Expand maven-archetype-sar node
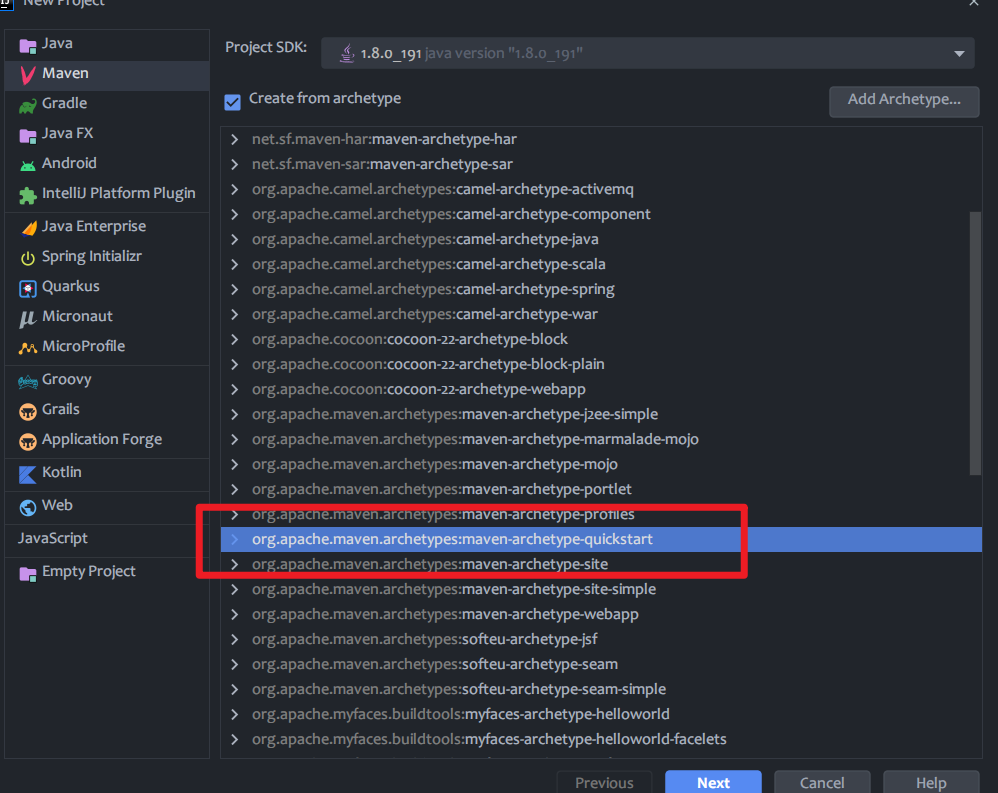998x793 pixels. click(x=235, y=164)
